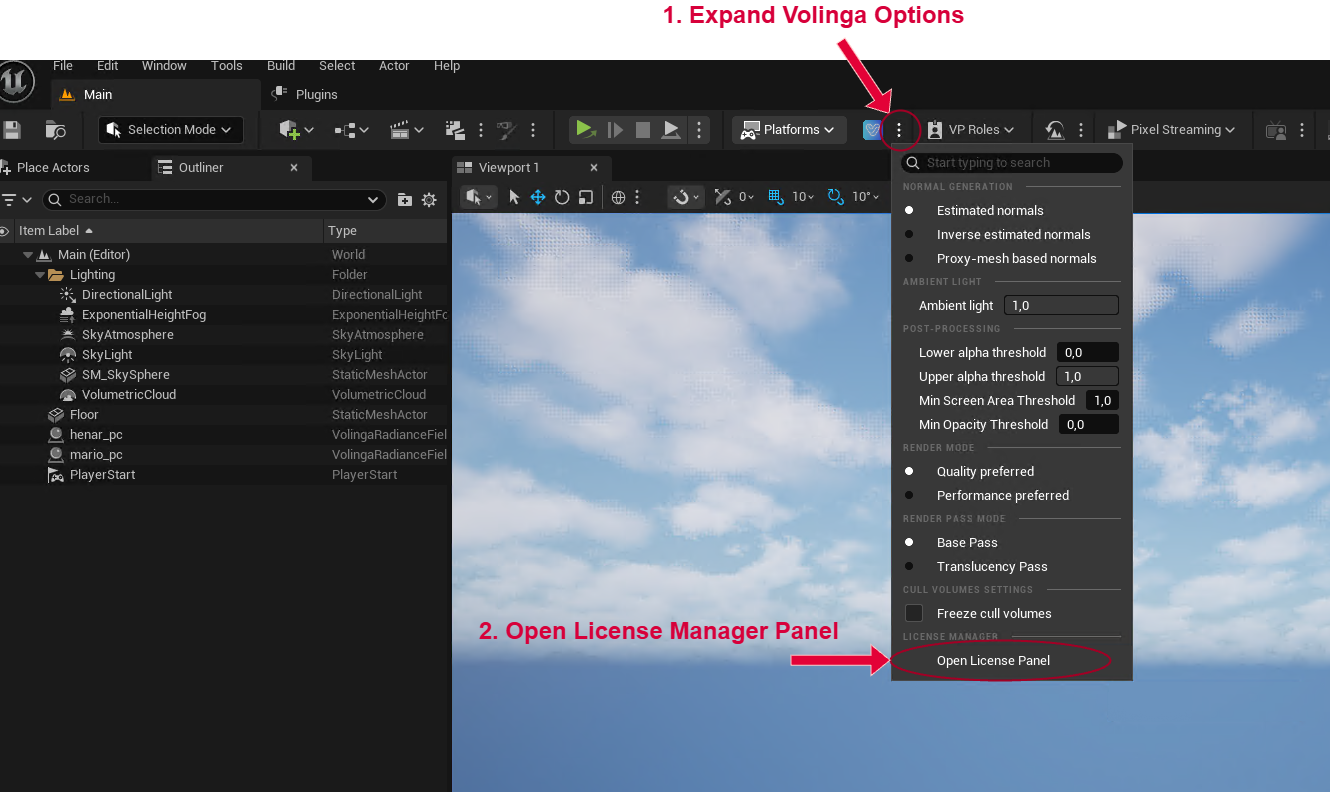The height and width of the screenshot is (793, 1330).
Task: Collapse the Lighting folder in the Outliner
Action: tap(41, 275)
